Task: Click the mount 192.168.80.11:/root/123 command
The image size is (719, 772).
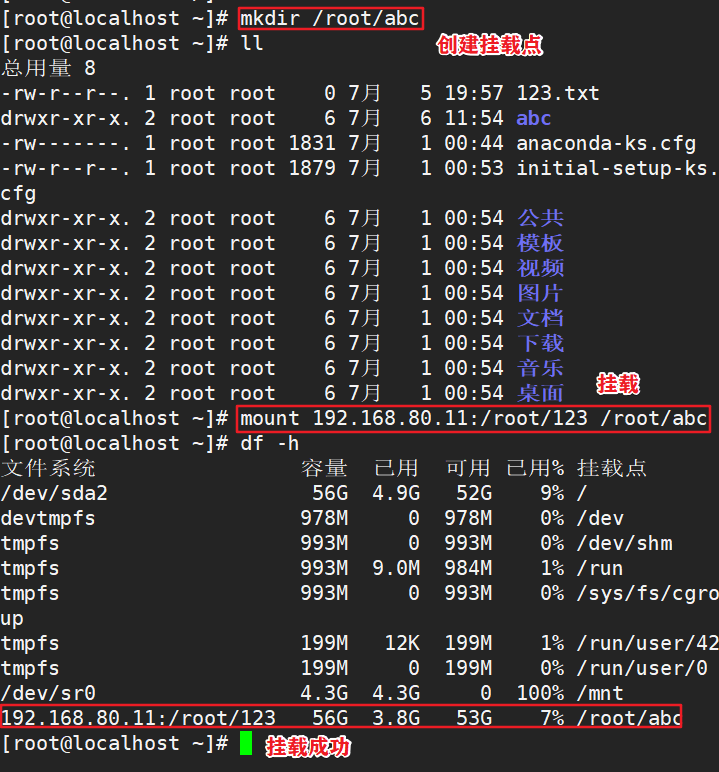Action: coord(474,418)
